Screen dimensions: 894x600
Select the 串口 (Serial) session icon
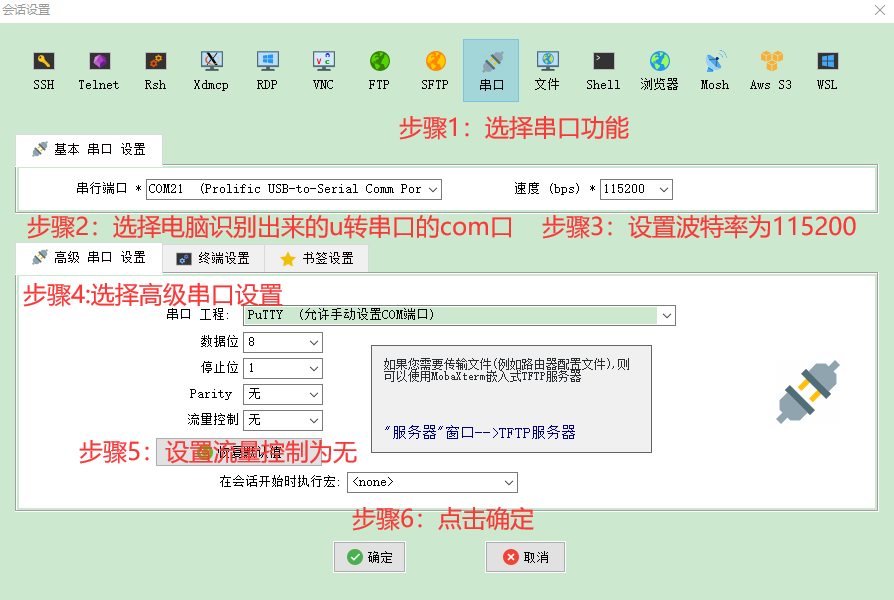pos(491,71)
